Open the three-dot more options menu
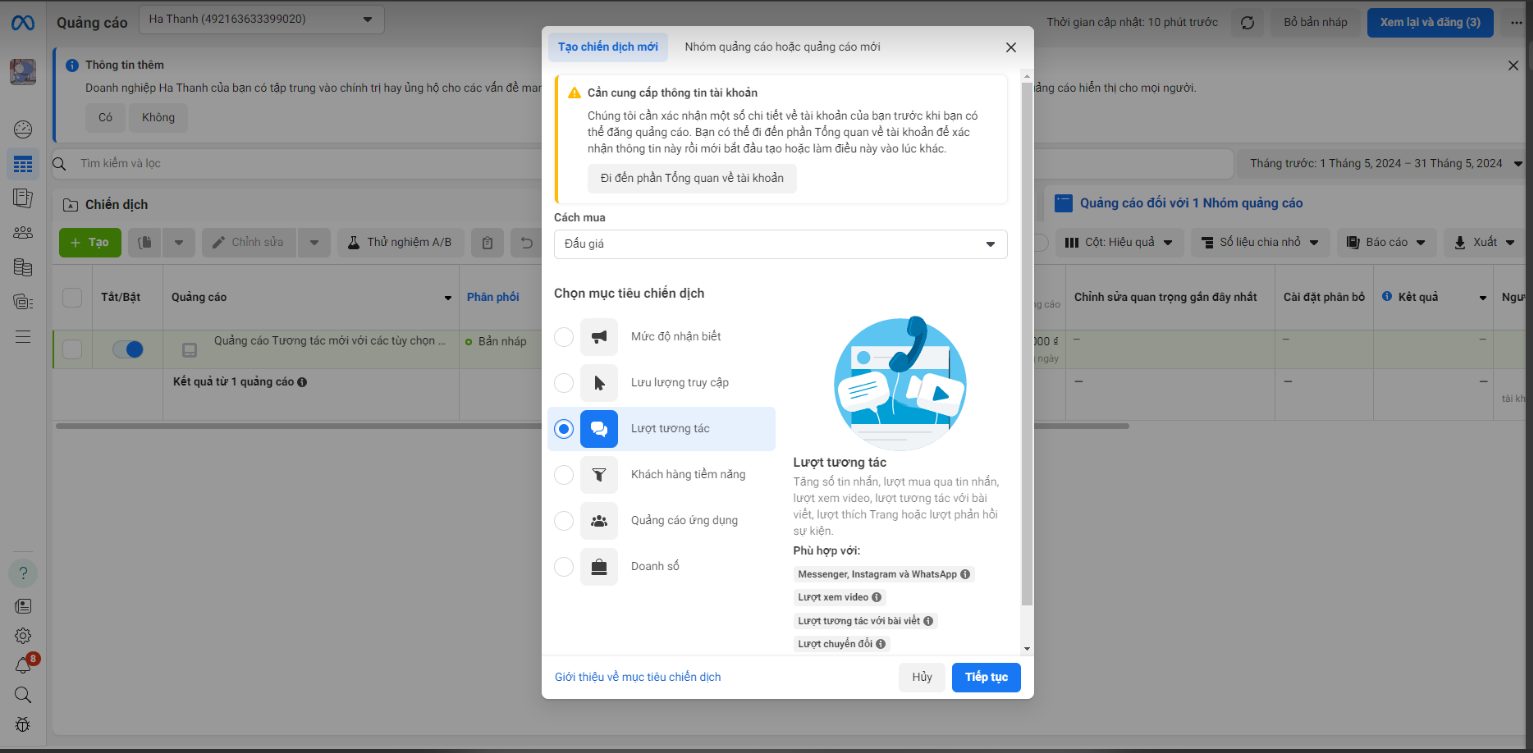The height and width of the screenshot is (753, 1533). pos(1517,22)
